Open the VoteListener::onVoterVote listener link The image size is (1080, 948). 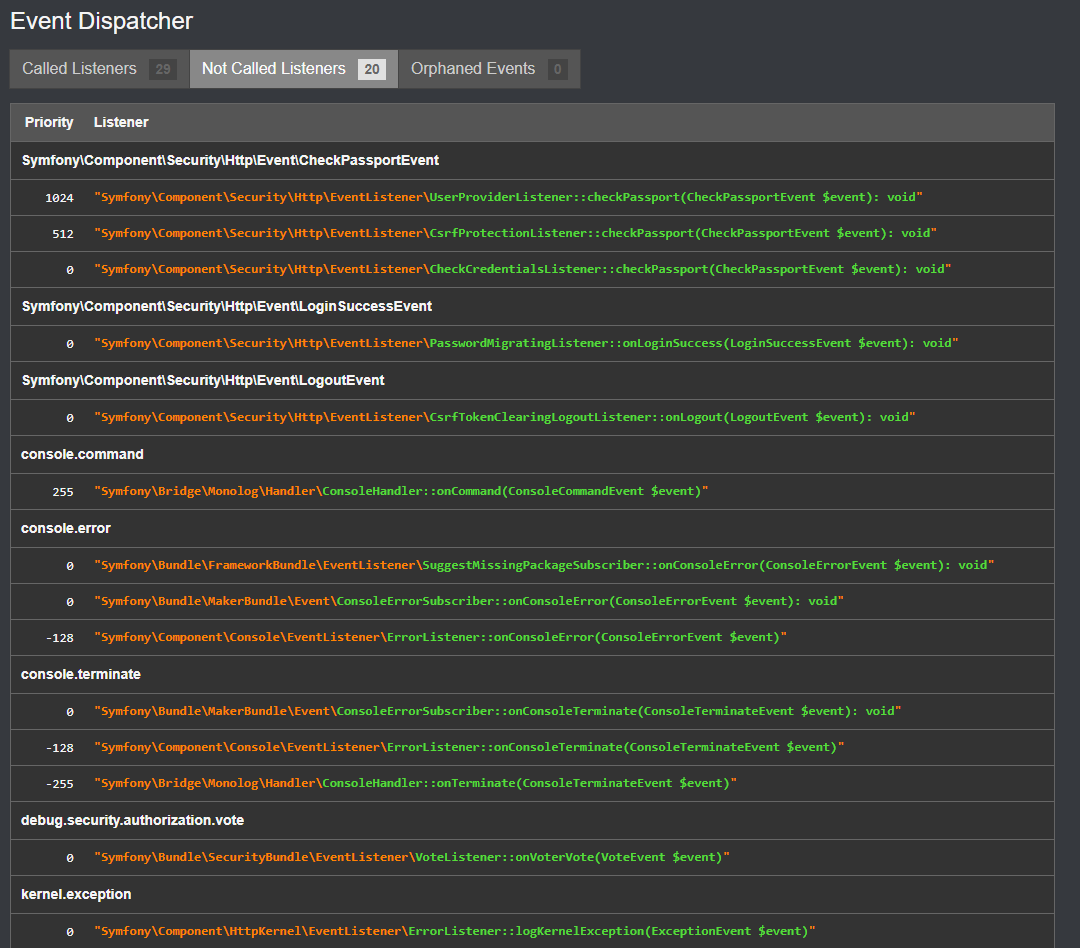412,857
